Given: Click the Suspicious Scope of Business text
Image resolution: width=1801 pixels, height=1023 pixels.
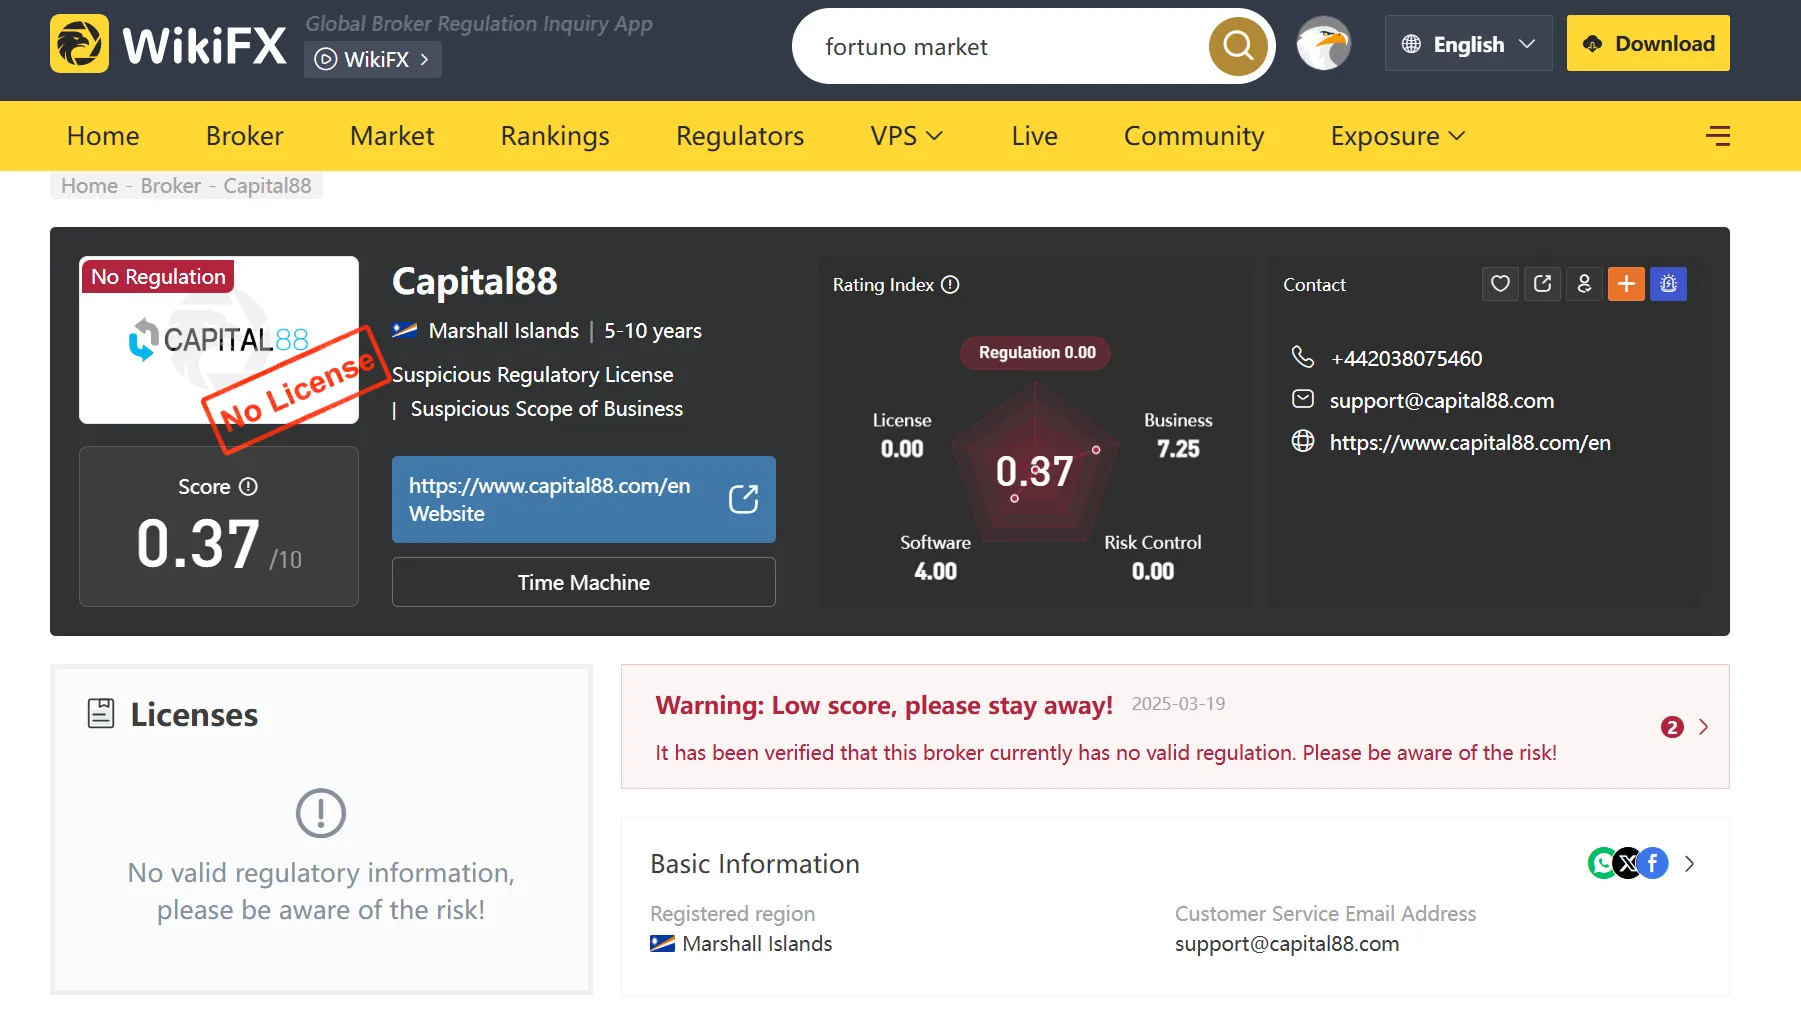Looking at the screenshot, I should coord(547,409).
